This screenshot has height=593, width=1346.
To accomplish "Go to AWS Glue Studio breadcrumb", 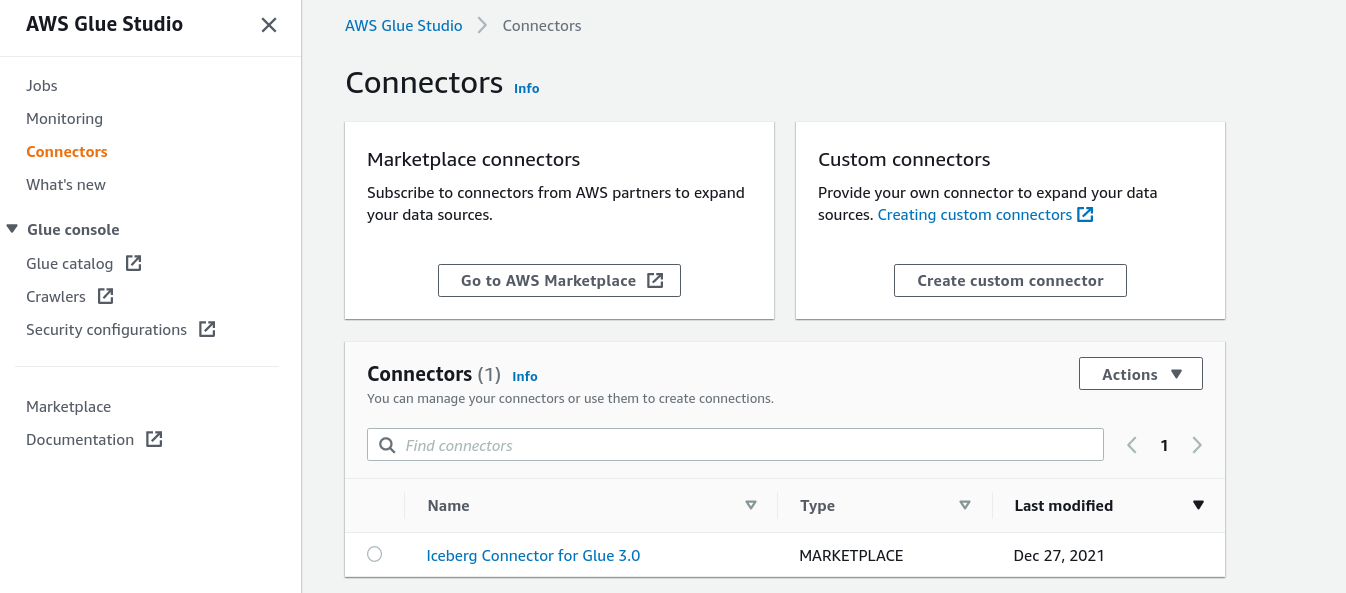I will coord(404,26).
